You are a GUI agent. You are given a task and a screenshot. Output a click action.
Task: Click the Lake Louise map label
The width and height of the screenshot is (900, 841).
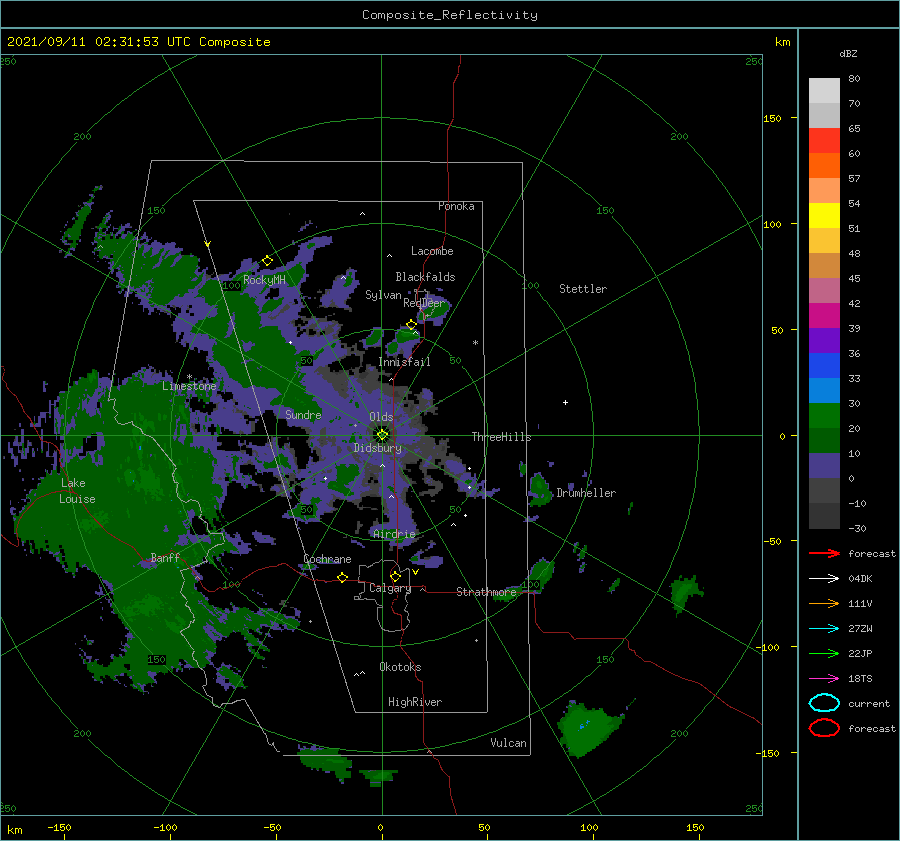pos(76,491)
